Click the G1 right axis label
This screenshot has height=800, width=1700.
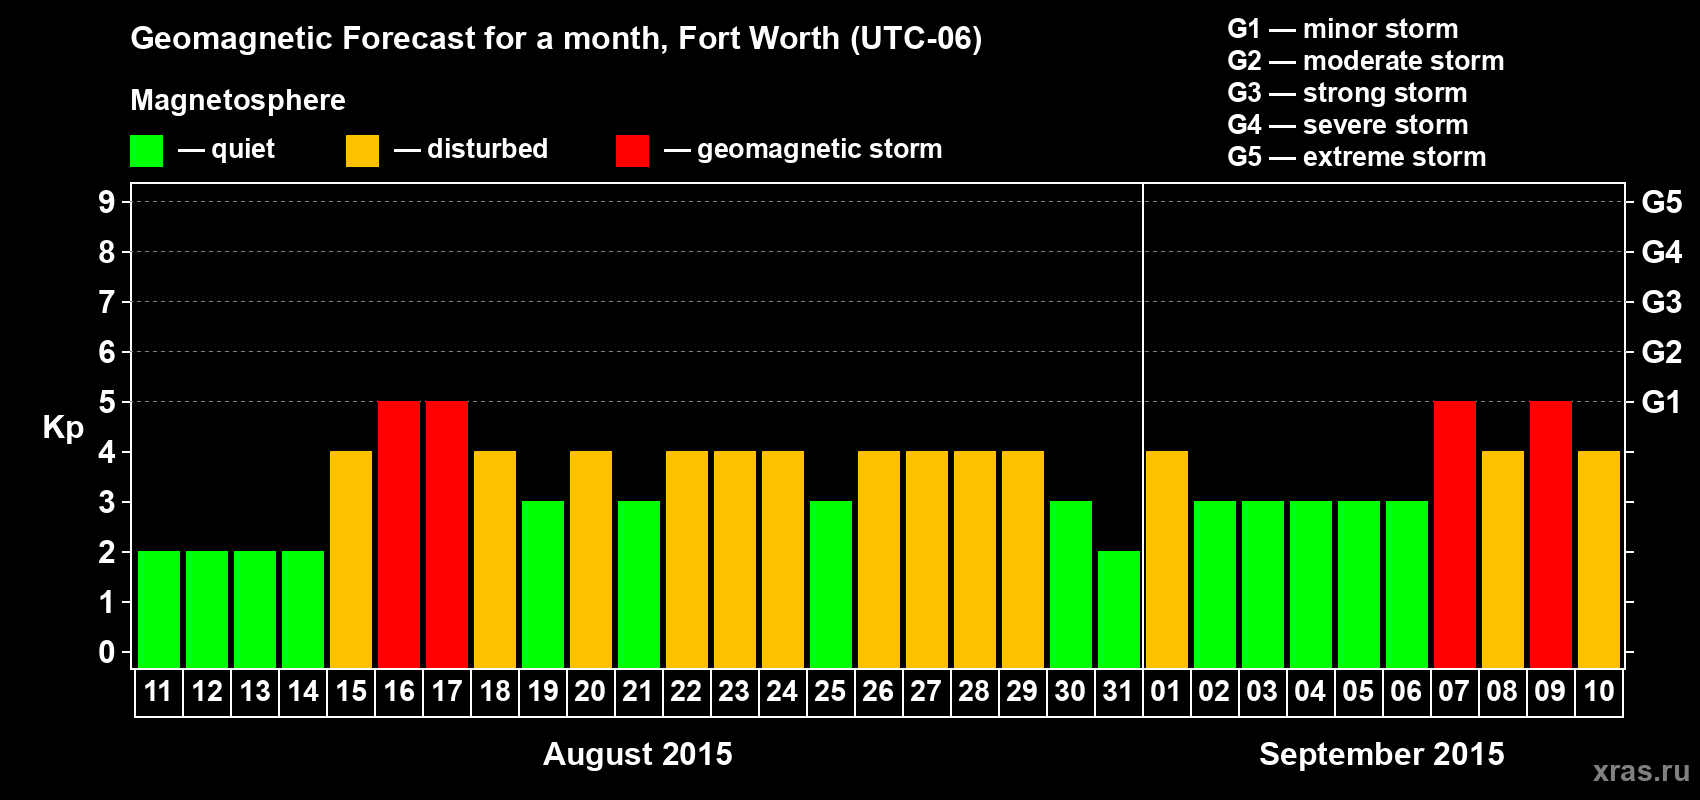click(1662, 402)
